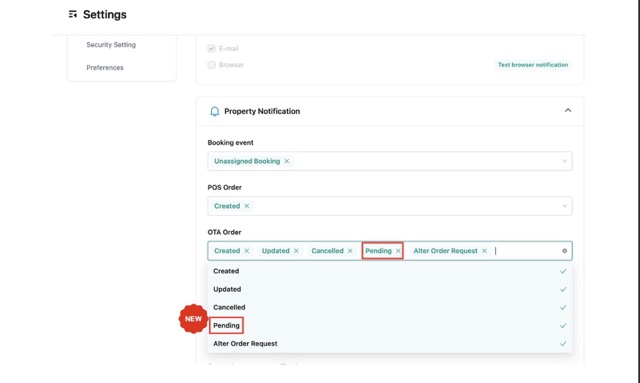Click the Unassigned Booking tag text
The width and height of the screenshot is (640, 383).
point(247,161)
